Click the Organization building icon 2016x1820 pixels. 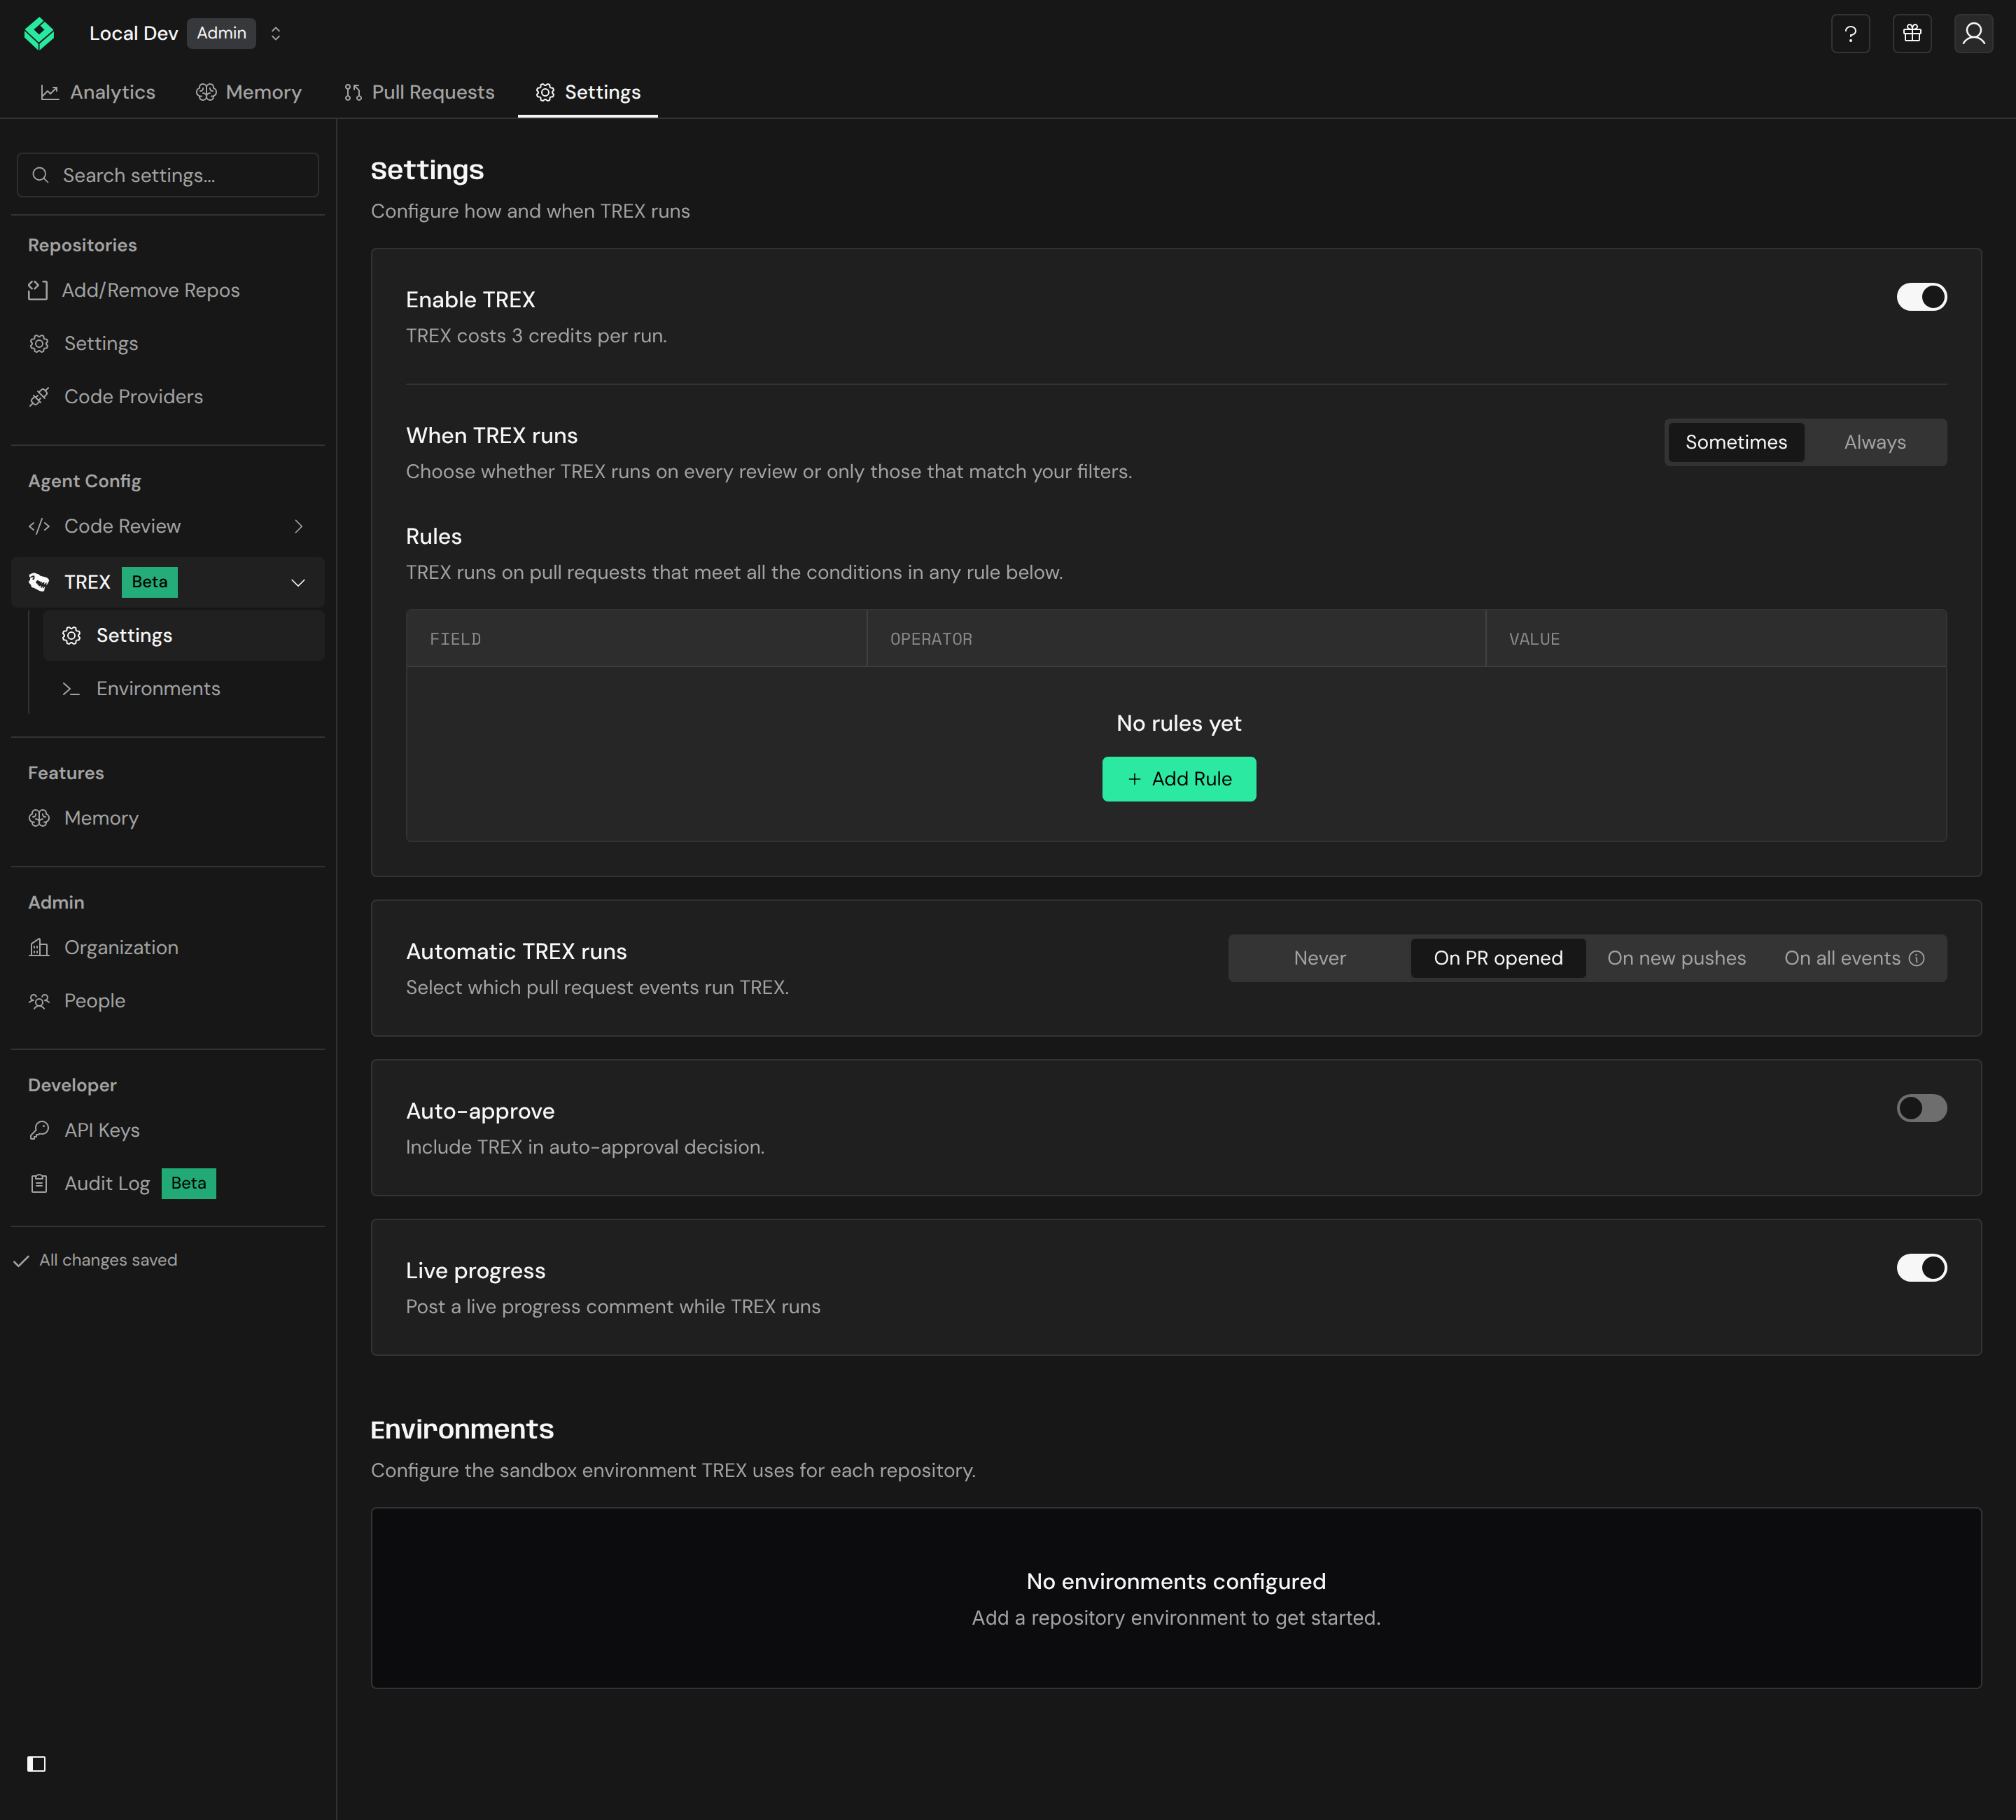click(x=39, y=947)
